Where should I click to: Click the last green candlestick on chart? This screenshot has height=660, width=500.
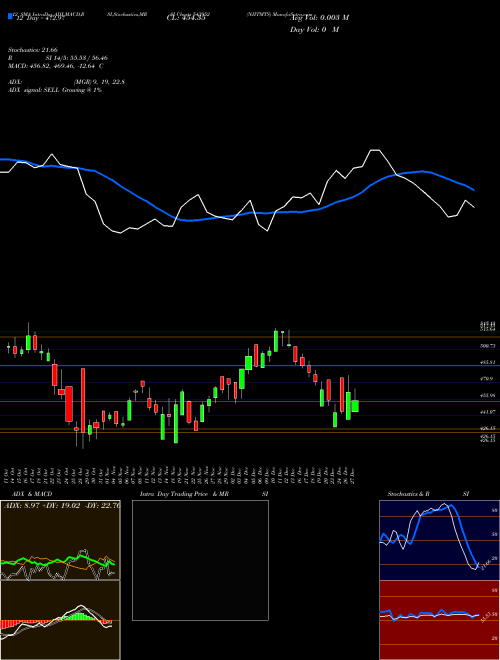(x=355, y=406)
